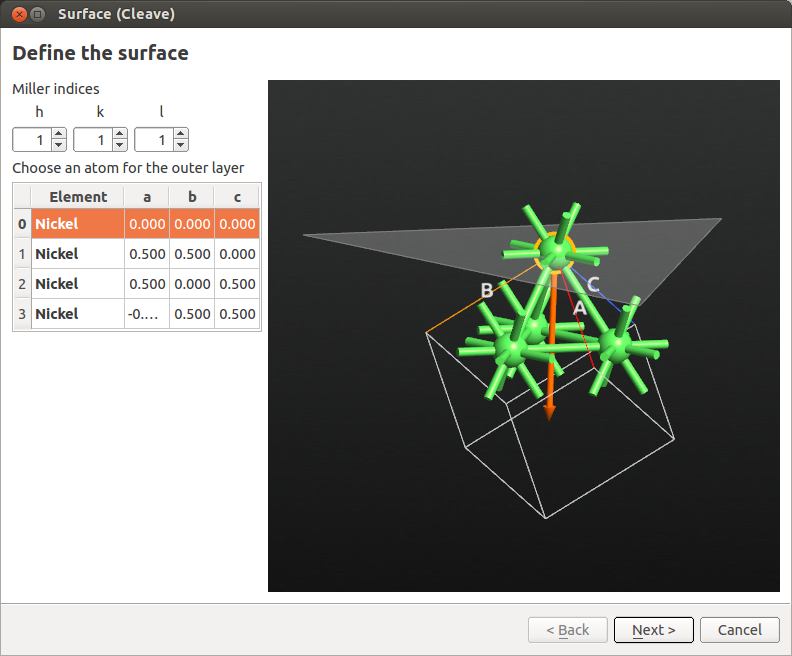Select Nickel atom row 2
Viewport: 792px width, 656px height.
point(145,284)
